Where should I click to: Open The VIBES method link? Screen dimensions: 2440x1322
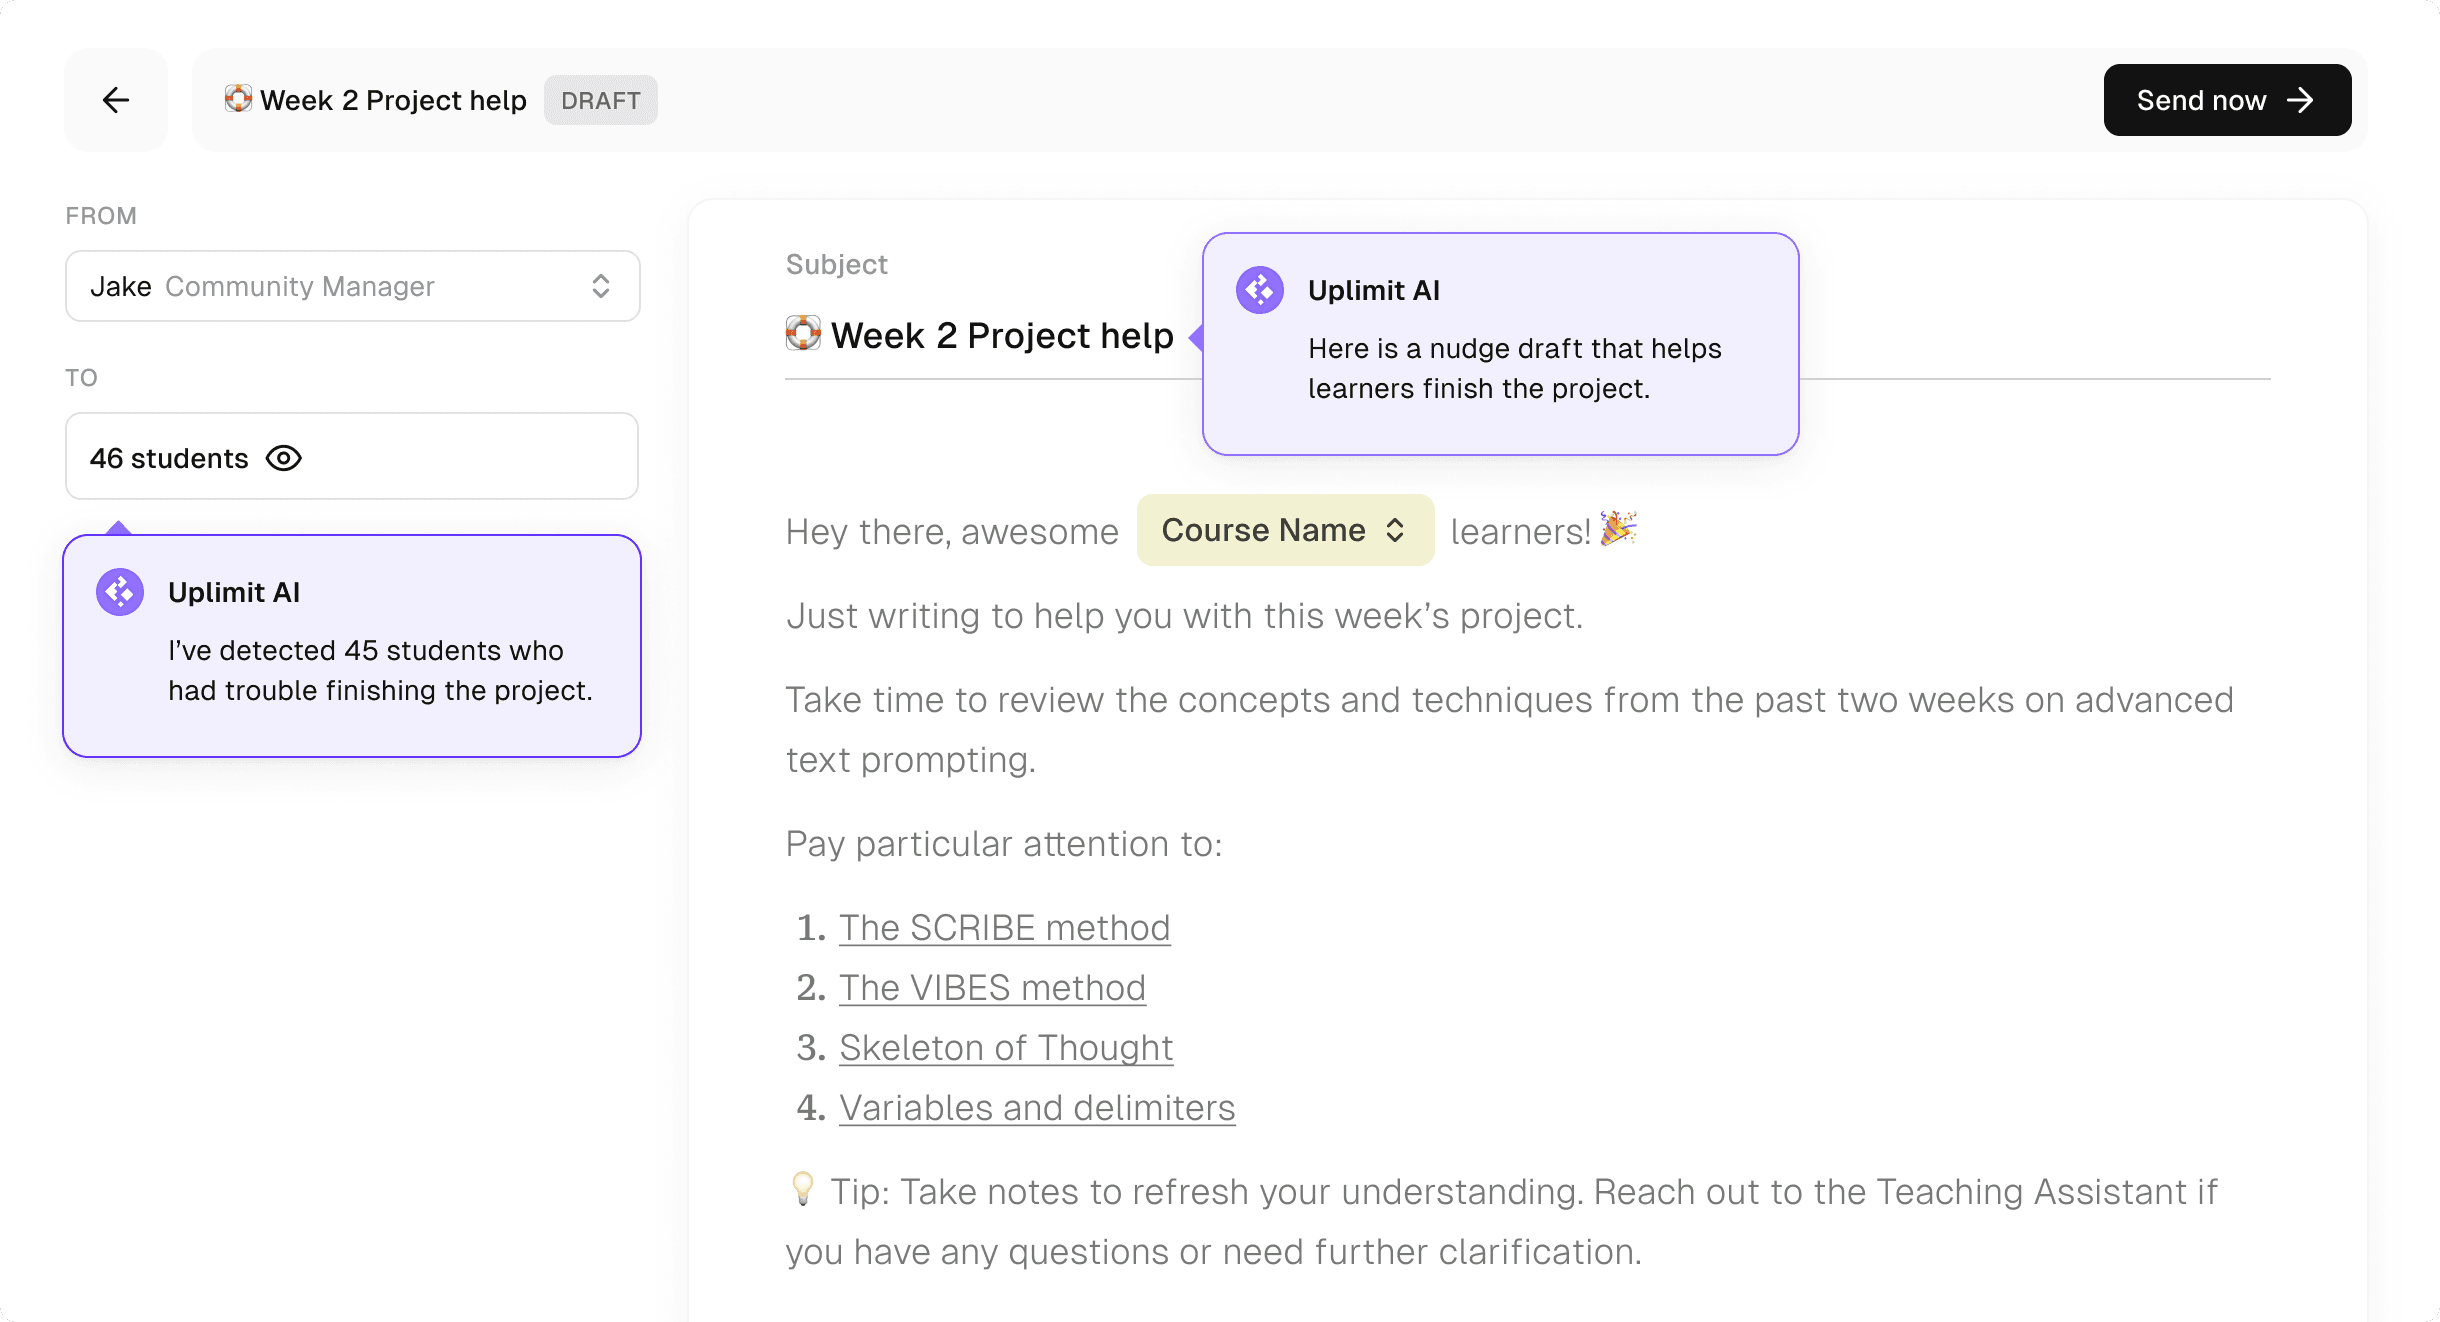coord(992,987)
